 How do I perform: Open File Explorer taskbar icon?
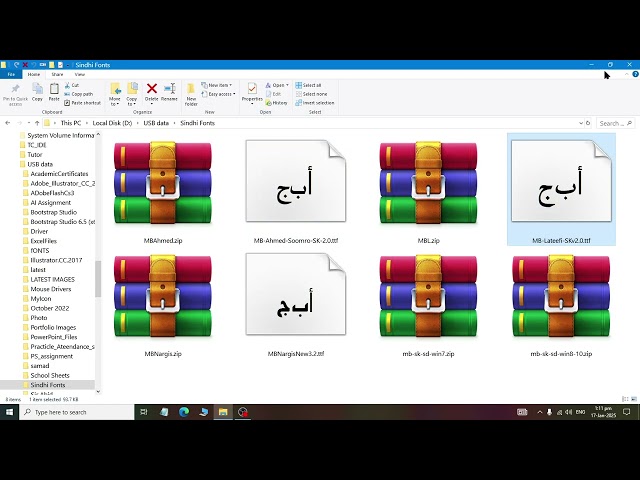coord(223,412)
